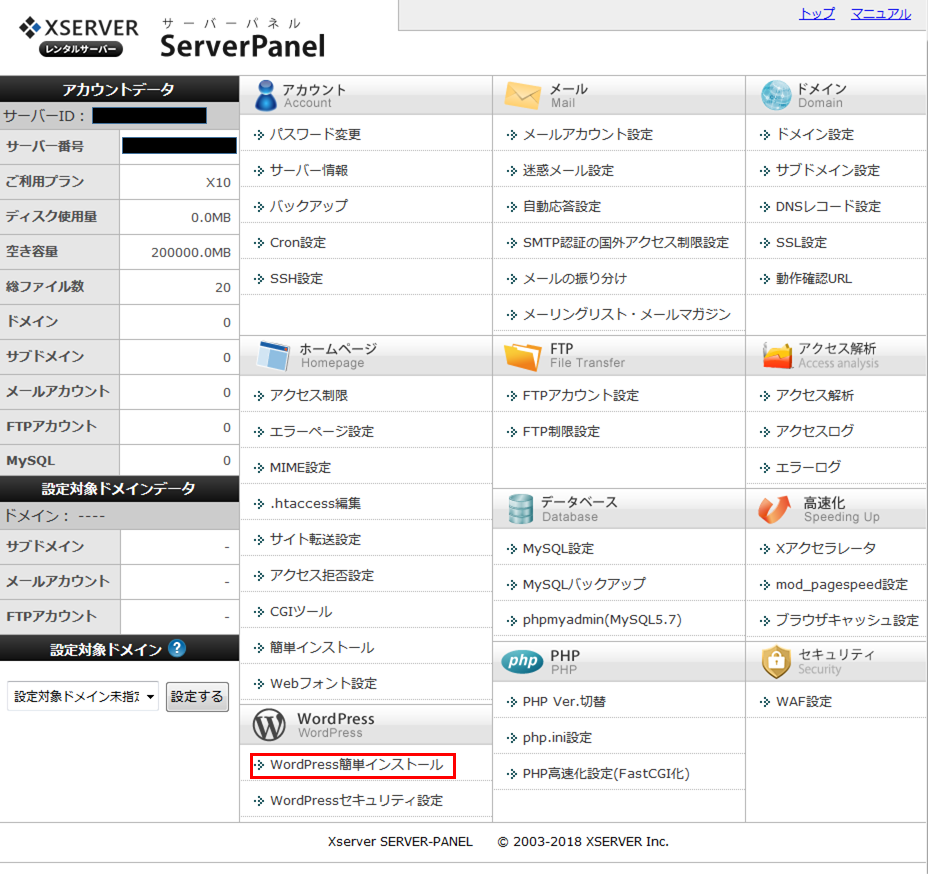Screen dimensions: 928x874
Task: Open DNSレコード設定
Action: 828,206
